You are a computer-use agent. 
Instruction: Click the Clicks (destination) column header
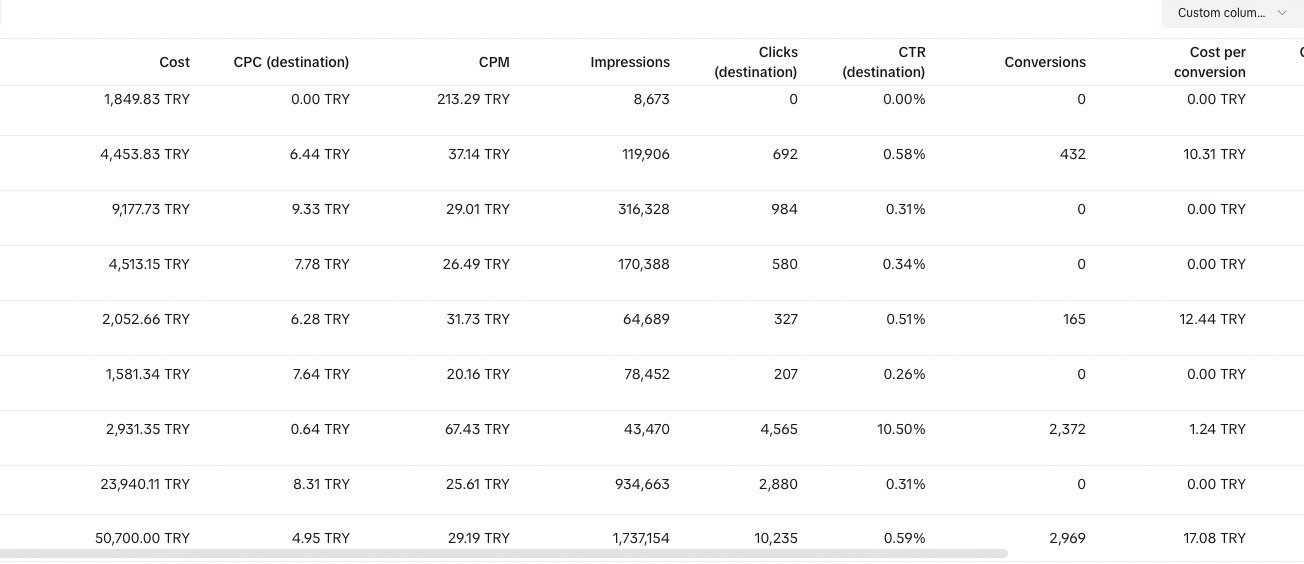pyautogui.click(x=763, y=62)
